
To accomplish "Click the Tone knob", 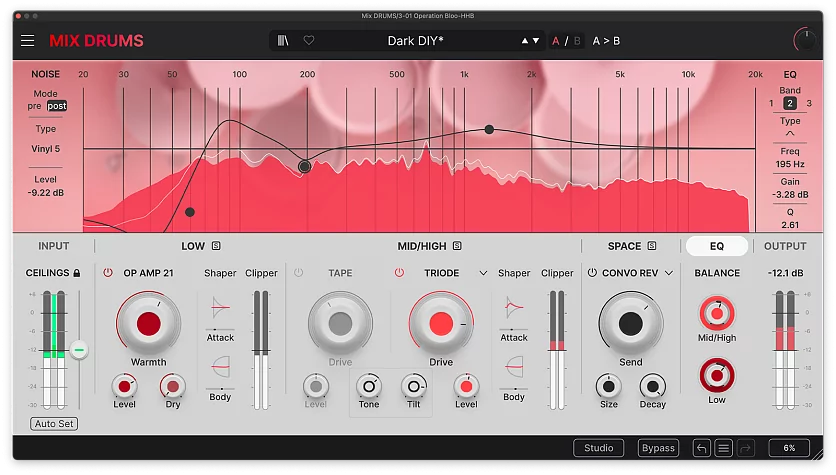I will pyautogui.click(x=368, y=386).
